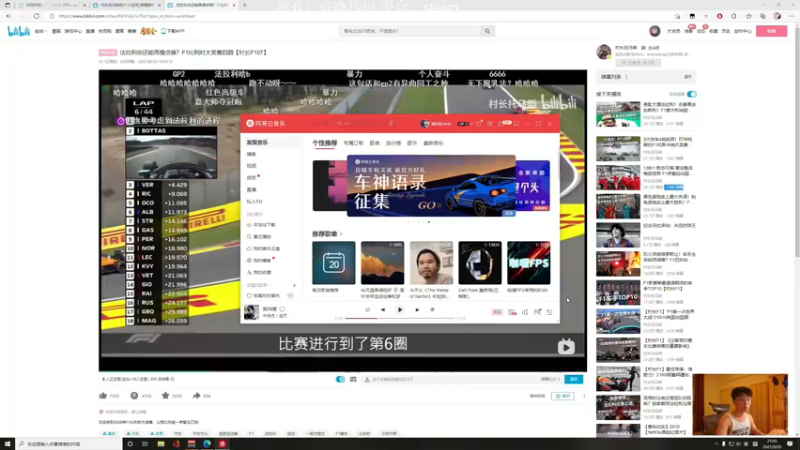Open danmaku settings icon beside the switch
This screenshot has height=450, width=800.
tap(353, 379)
